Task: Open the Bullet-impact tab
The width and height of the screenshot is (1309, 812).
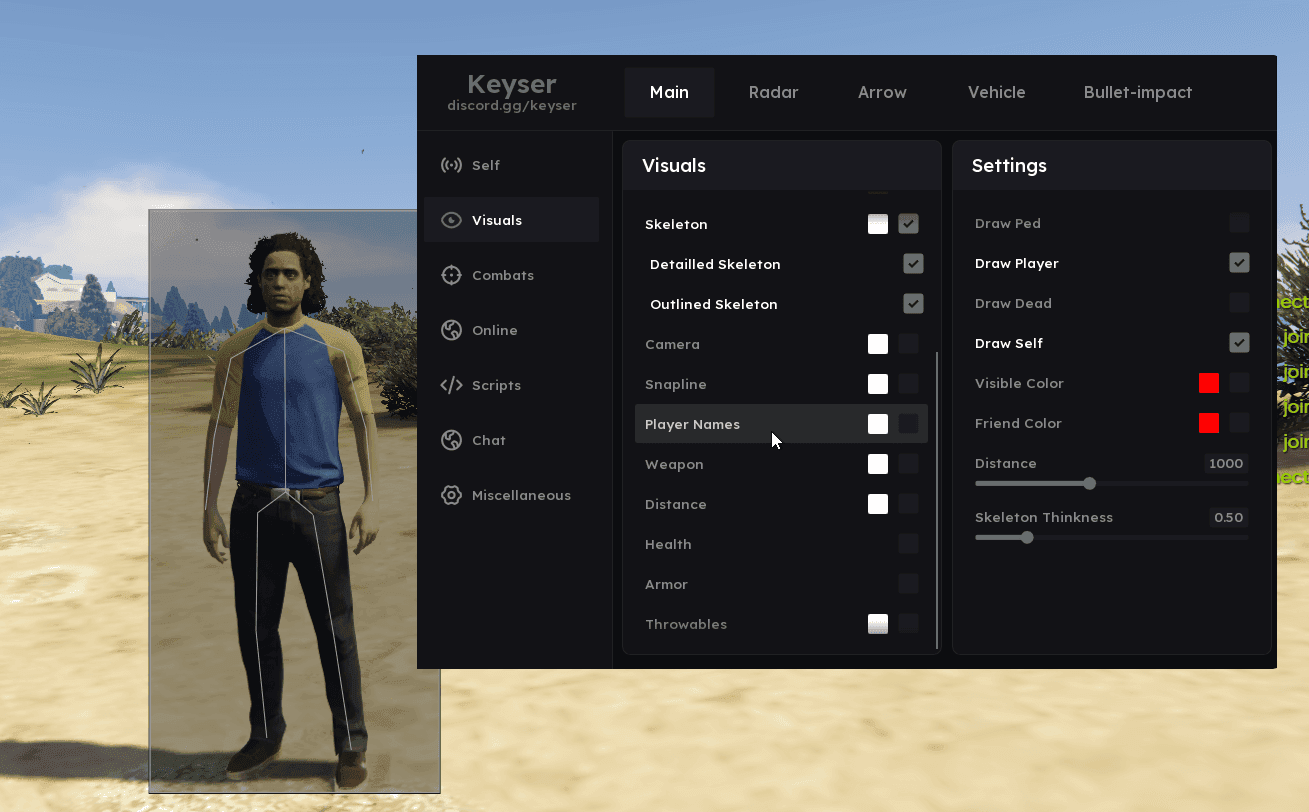Action: click(1137, 92)
